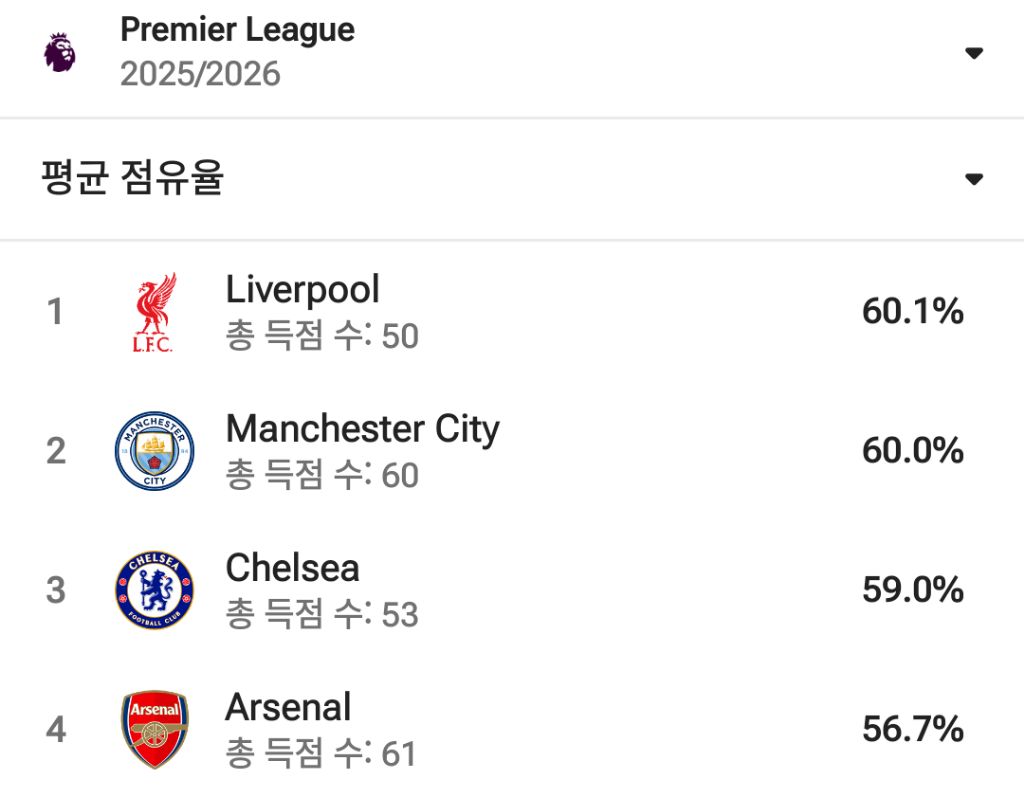
Task: Click the Manchester City club badge
Action: [154, 451]
